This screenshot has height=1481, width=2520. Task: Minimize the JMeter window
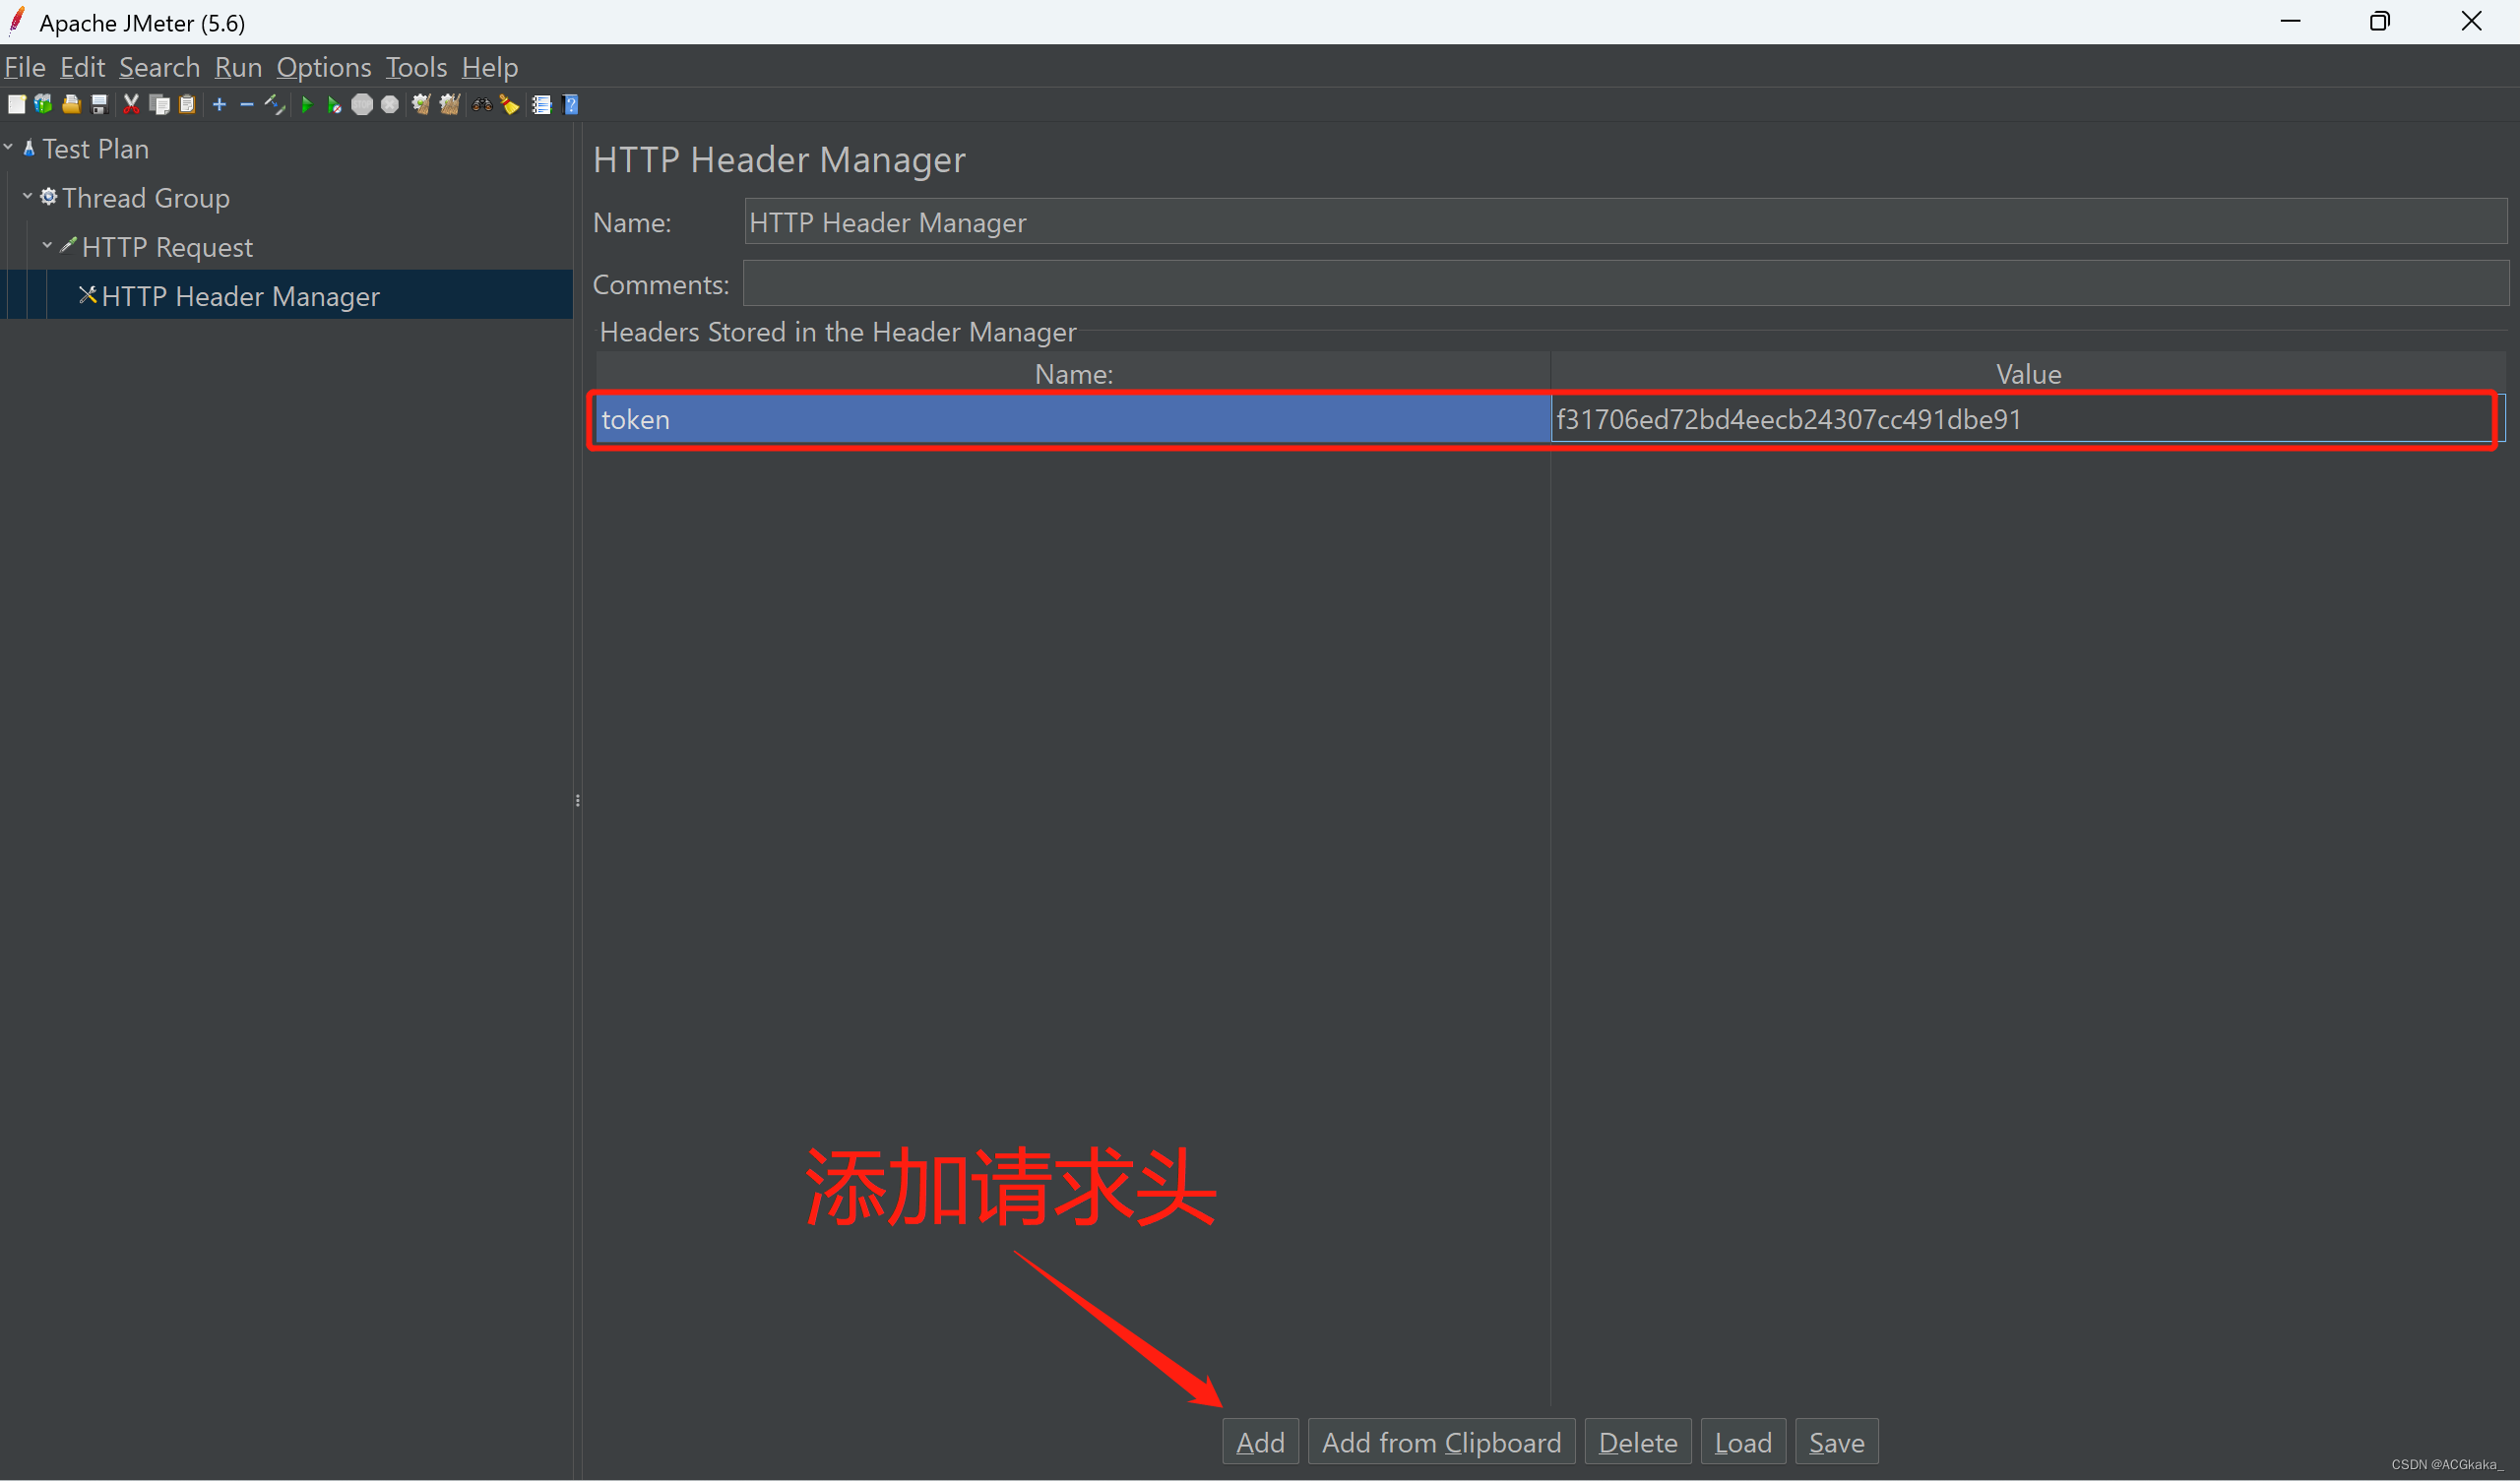point(2290,21)
